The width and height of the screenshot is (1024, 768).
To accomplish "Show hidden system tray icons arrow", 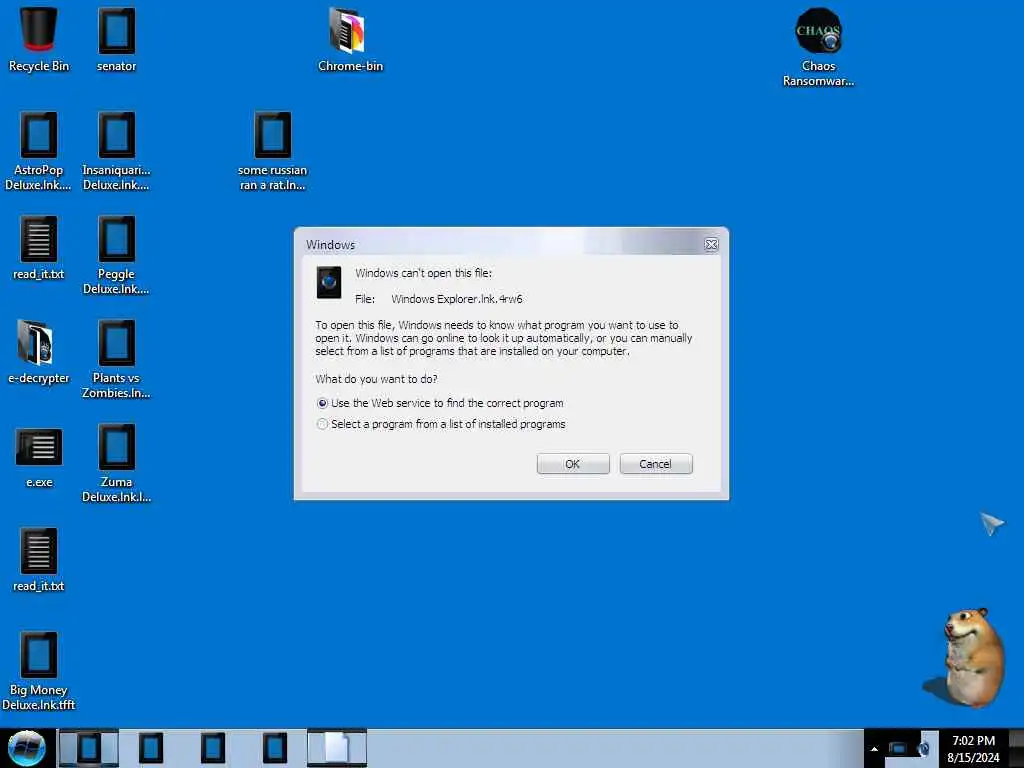I will point(874,749).
